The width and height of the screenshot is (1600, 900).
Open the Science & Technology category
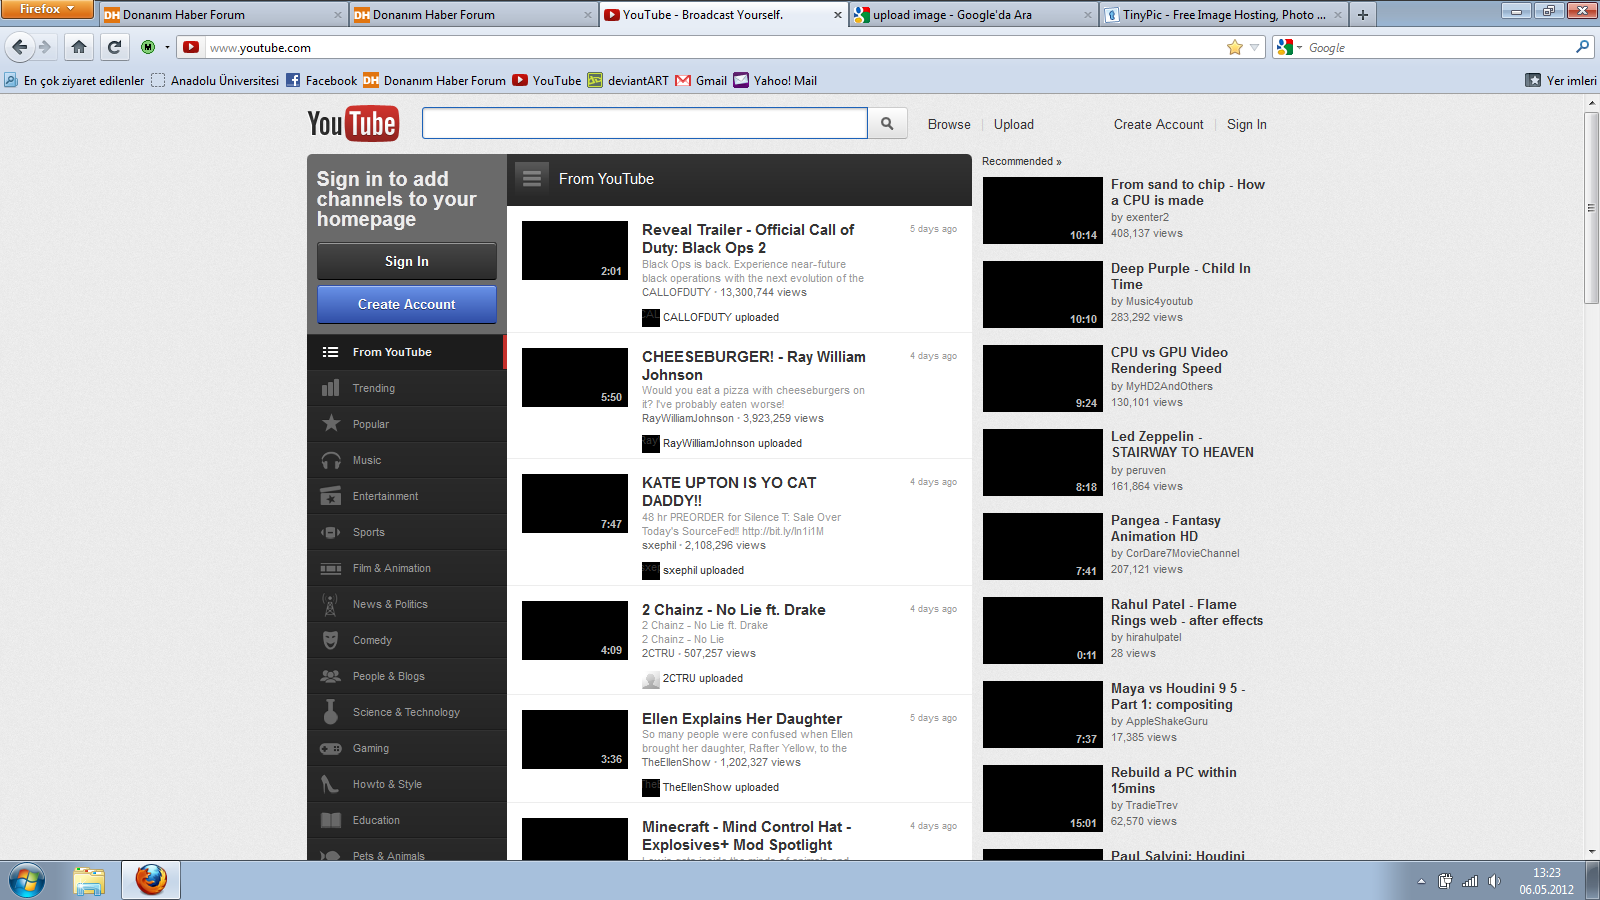tap(406, 712)
